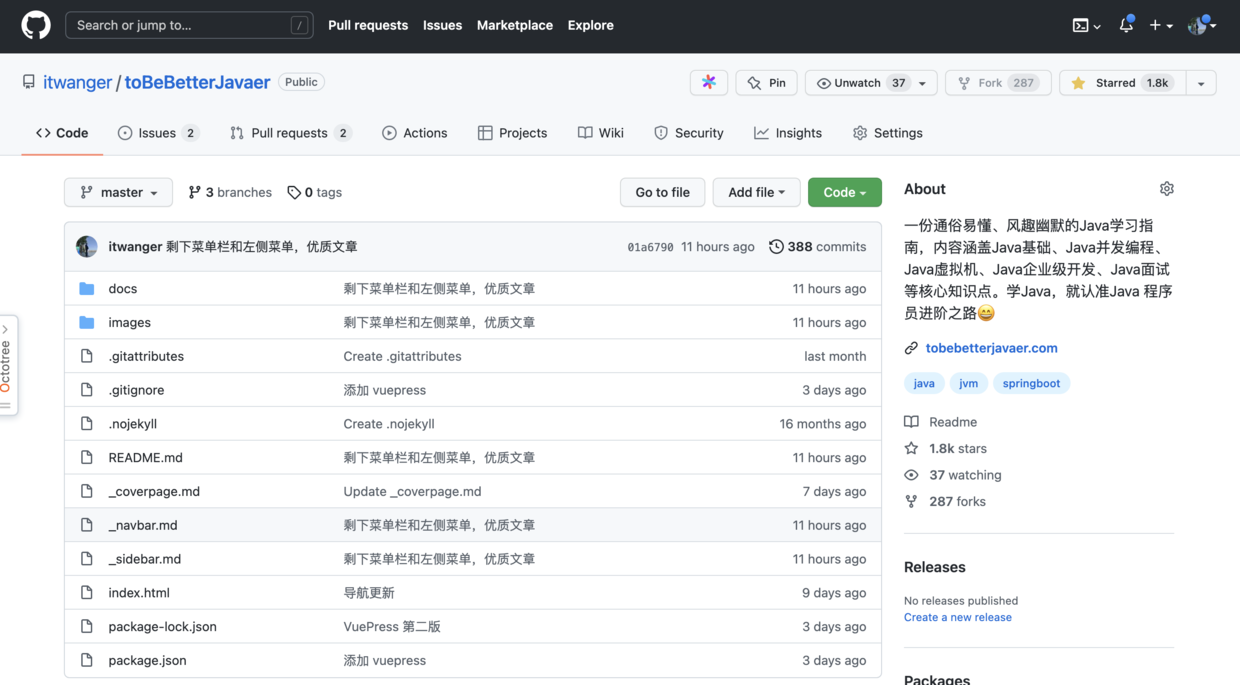The image size is (1240, 685).
Task: Open the master branch dropdown
Action: pyautogui.click(x=118, y=192)
